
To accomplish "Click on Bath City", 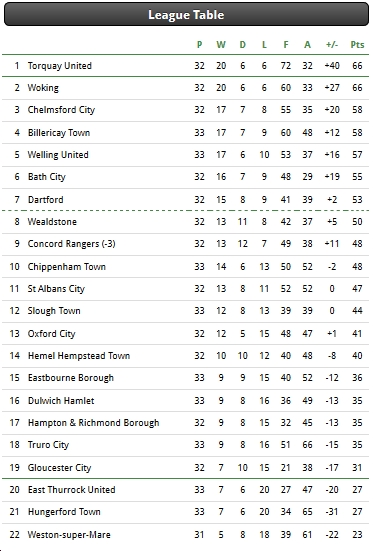I will pos(47,176).
